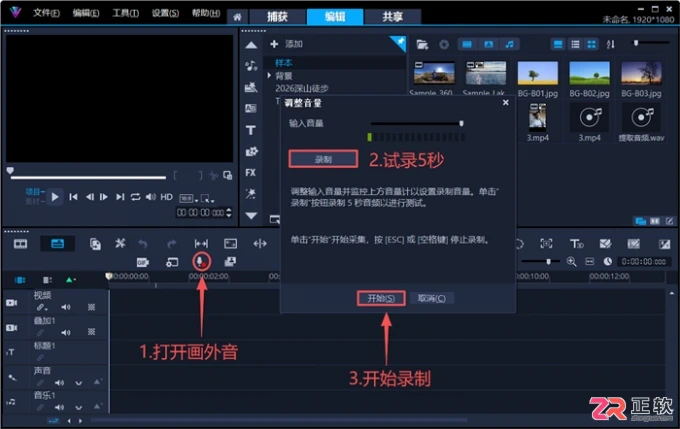Mute the 视频 track
Screen dimensions: 680x429
(66, 307)
